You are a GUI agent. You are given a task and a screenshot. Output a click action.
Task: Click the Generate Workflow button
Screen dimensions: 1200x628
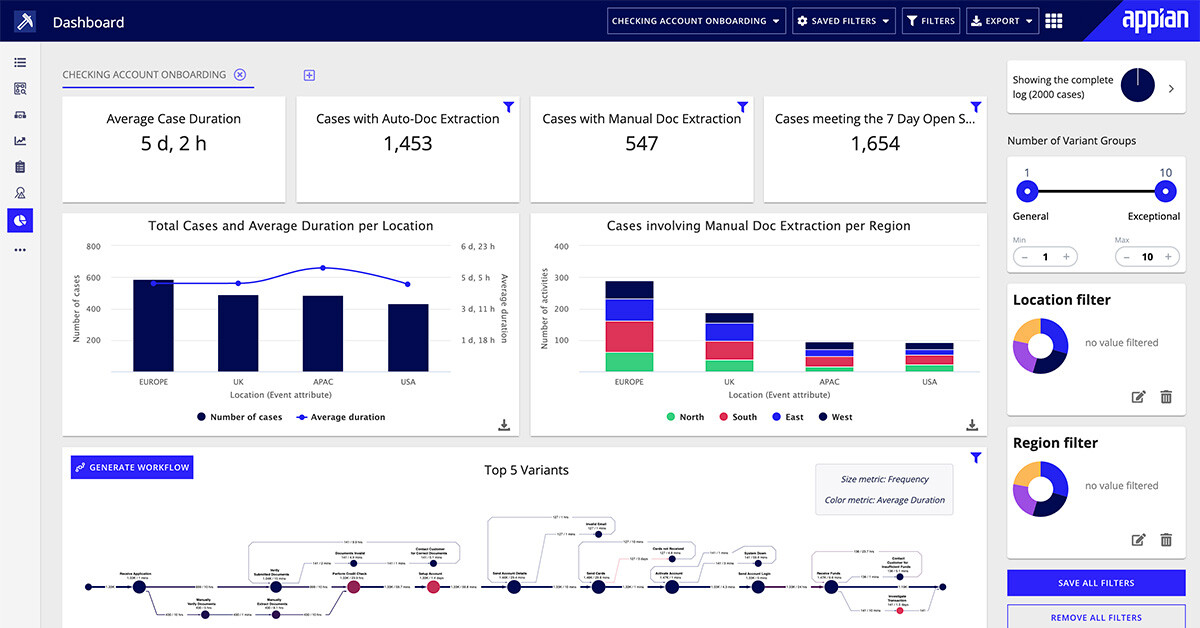click(x=131, y=467)
